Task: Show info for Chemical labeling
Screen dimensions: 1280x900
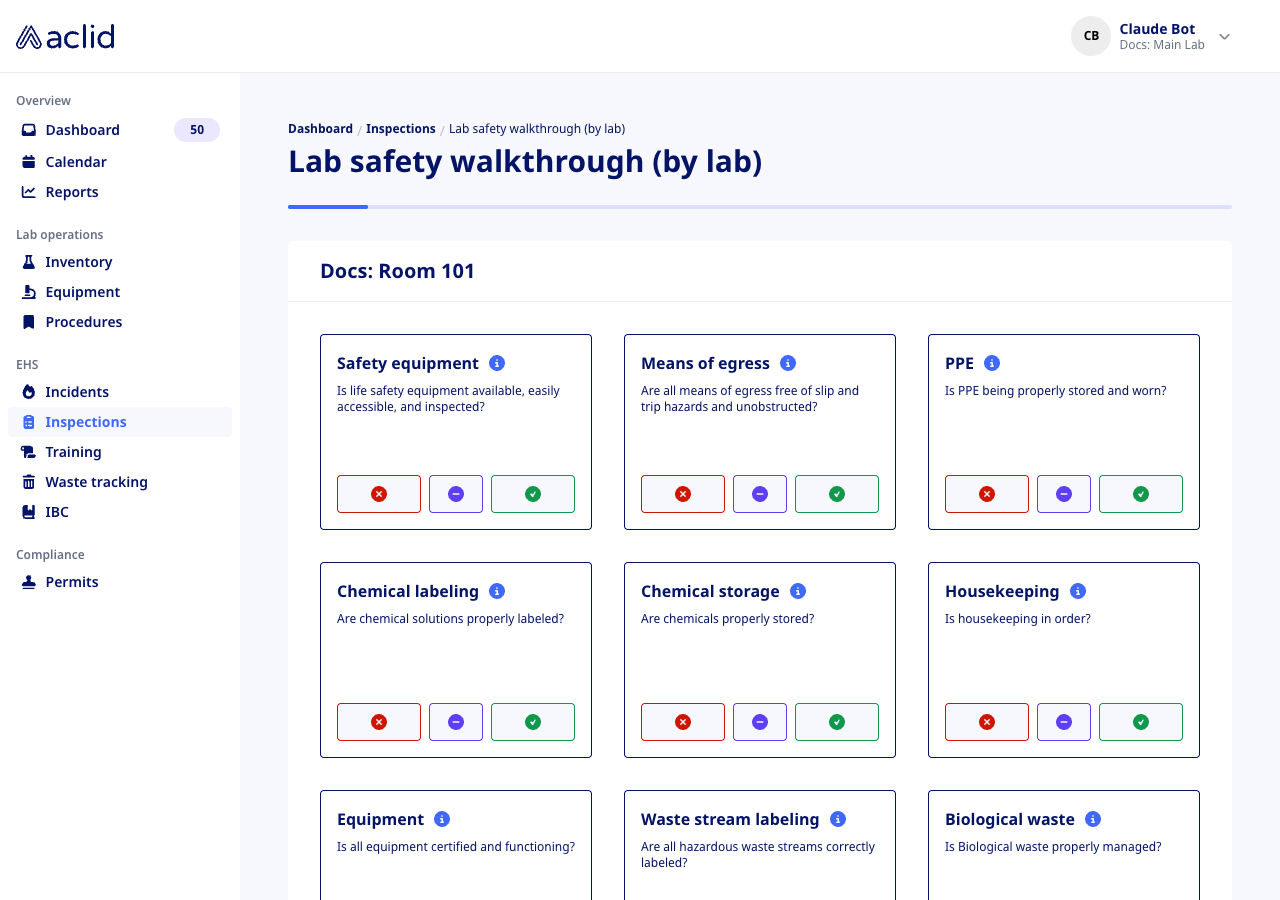Action: [x=497, y=591]
